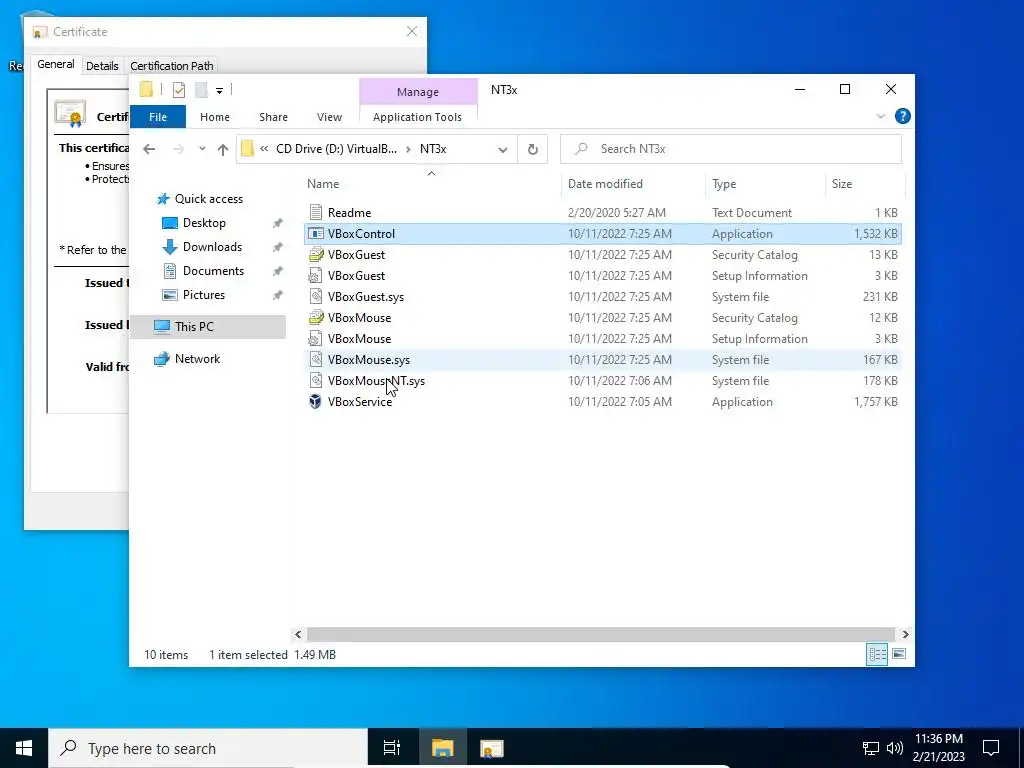Click the VBoxMouseNT.sys file icon

[316, 381]
